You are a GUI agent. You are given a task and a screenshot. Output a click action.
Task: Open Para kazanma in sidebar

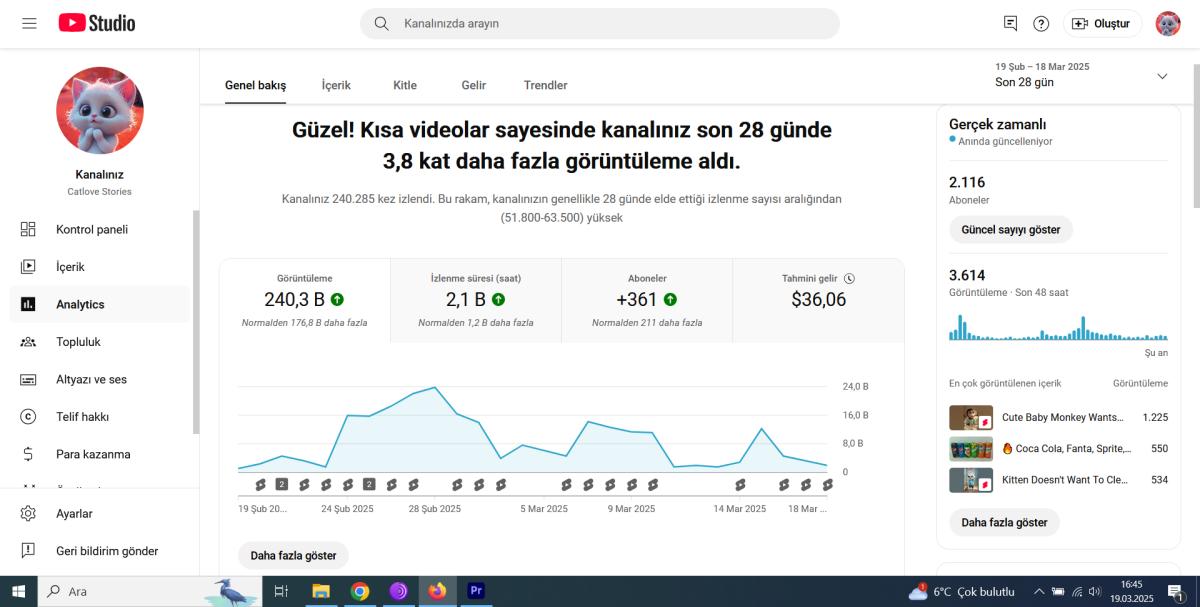tap(99, 454)
